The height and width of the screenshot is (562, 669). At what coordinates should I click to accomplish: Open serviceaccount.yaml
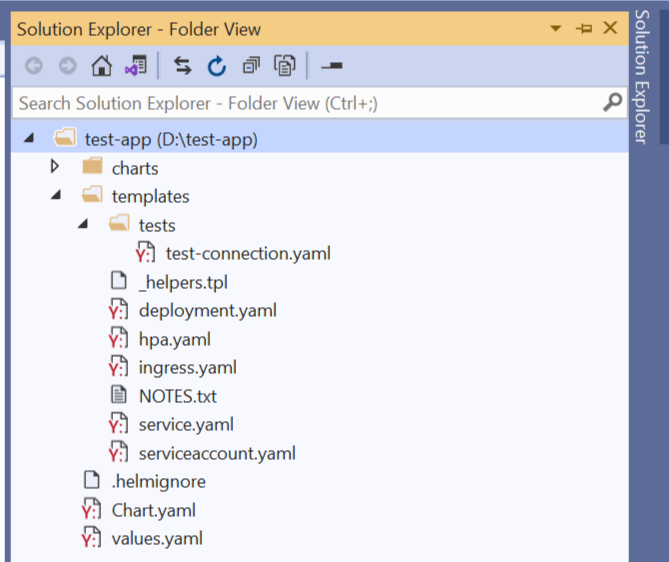pos(217,453)
